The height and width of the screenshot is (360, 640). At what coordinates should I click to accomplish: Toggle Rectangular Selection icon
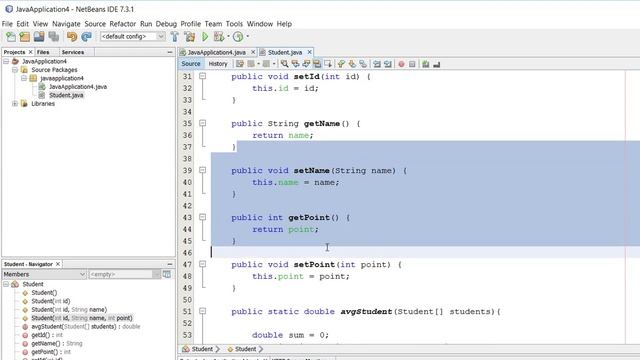tap(328, 64)
